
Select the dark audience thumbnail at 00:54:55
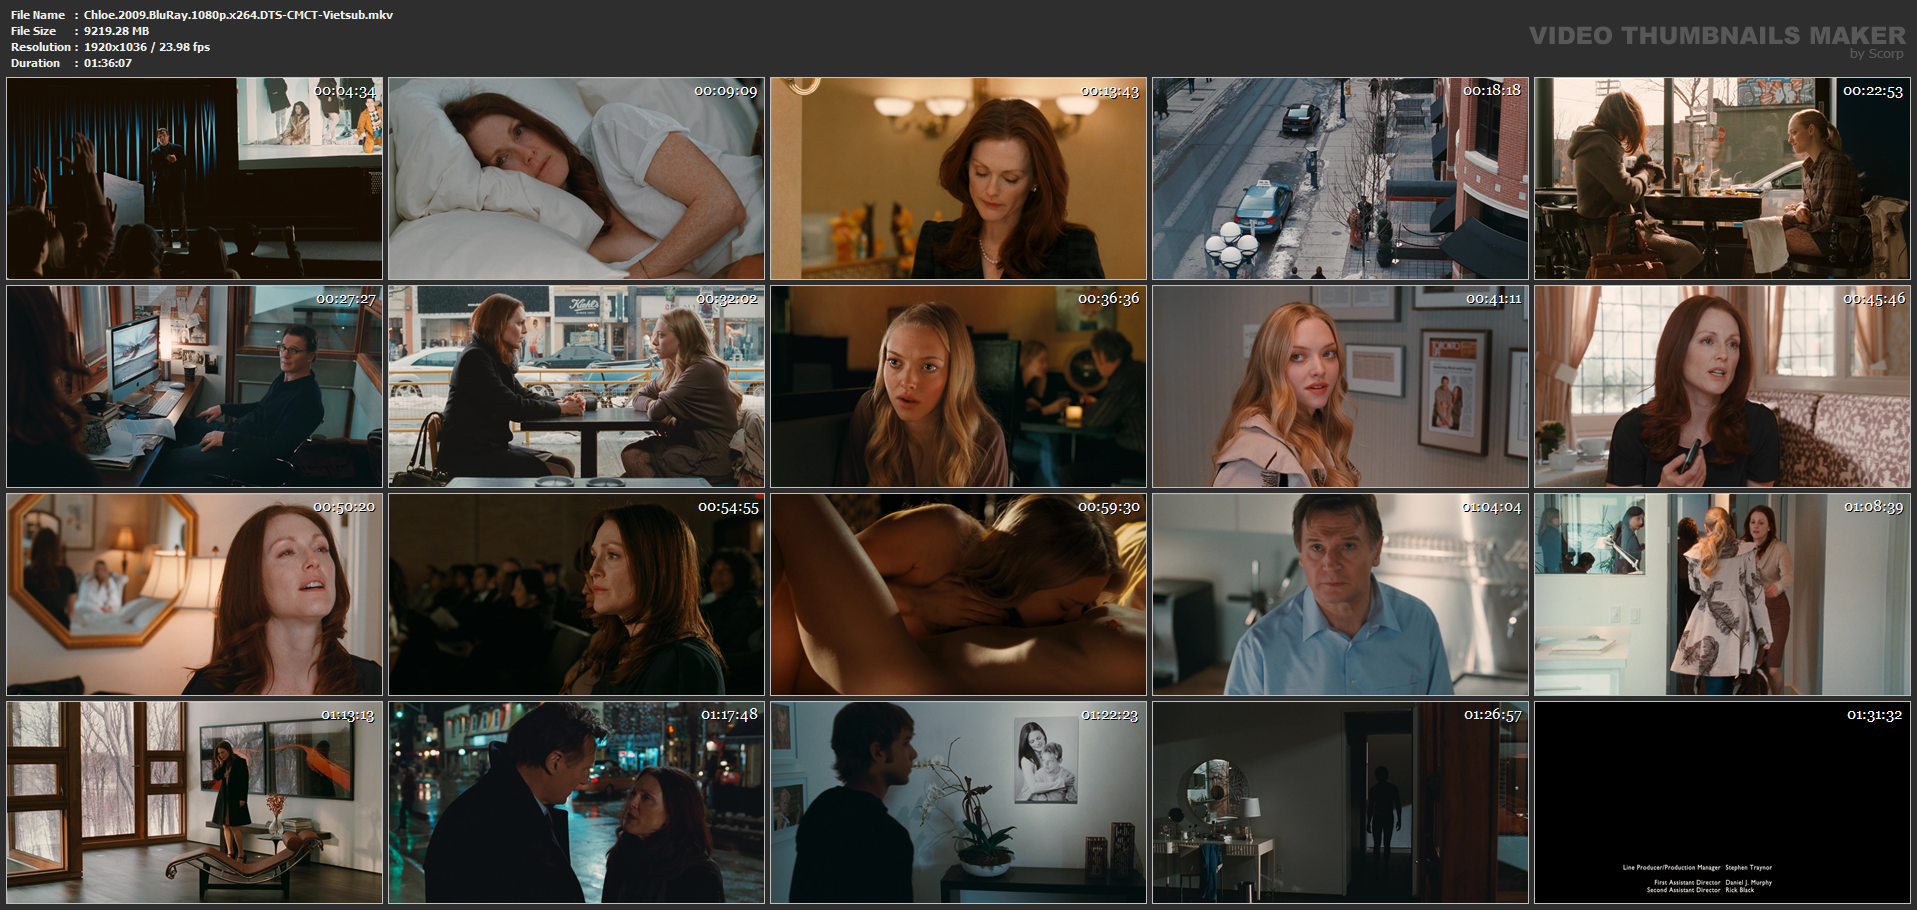[x=576, y=595]
